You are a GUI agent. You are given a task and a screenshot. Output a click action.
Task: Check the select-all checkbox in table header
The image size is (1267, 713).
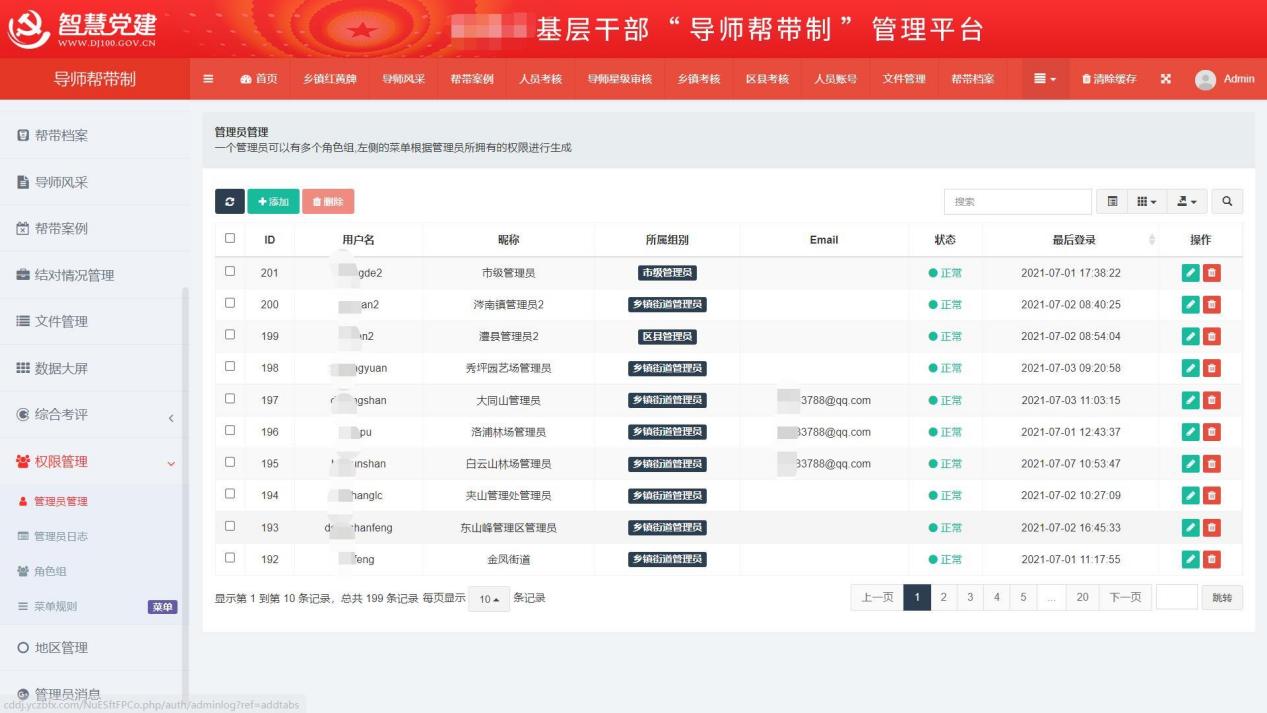coord(230,239)
